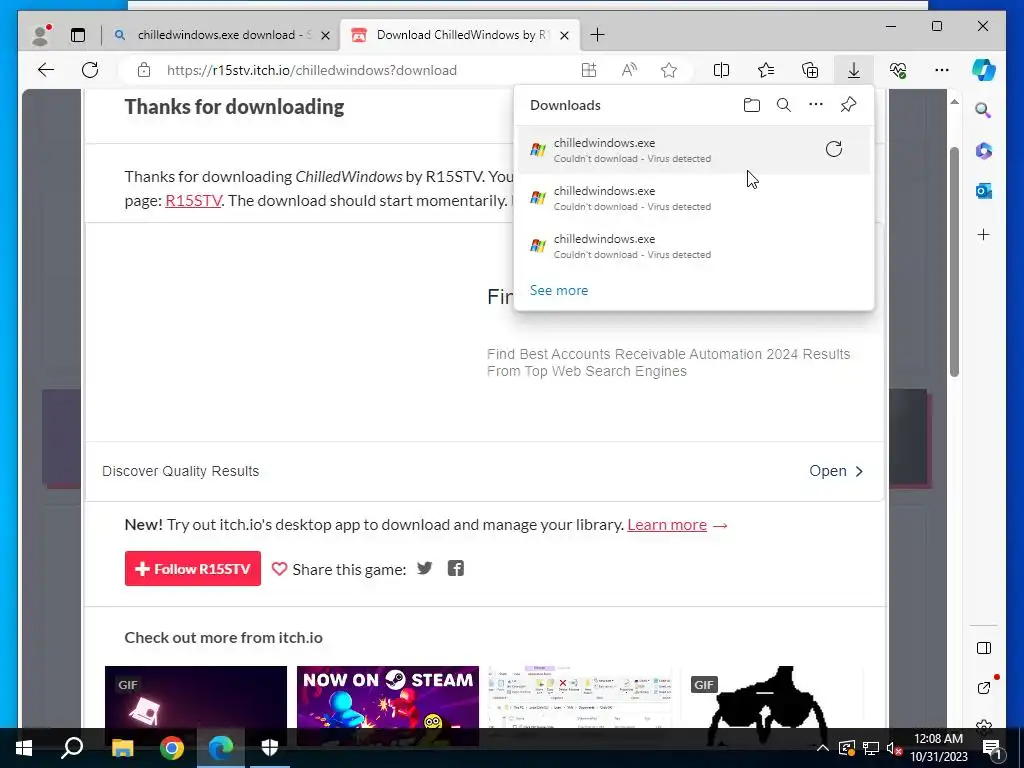
Task: Click See more in Downloads panel
Action: pos(559,291)
